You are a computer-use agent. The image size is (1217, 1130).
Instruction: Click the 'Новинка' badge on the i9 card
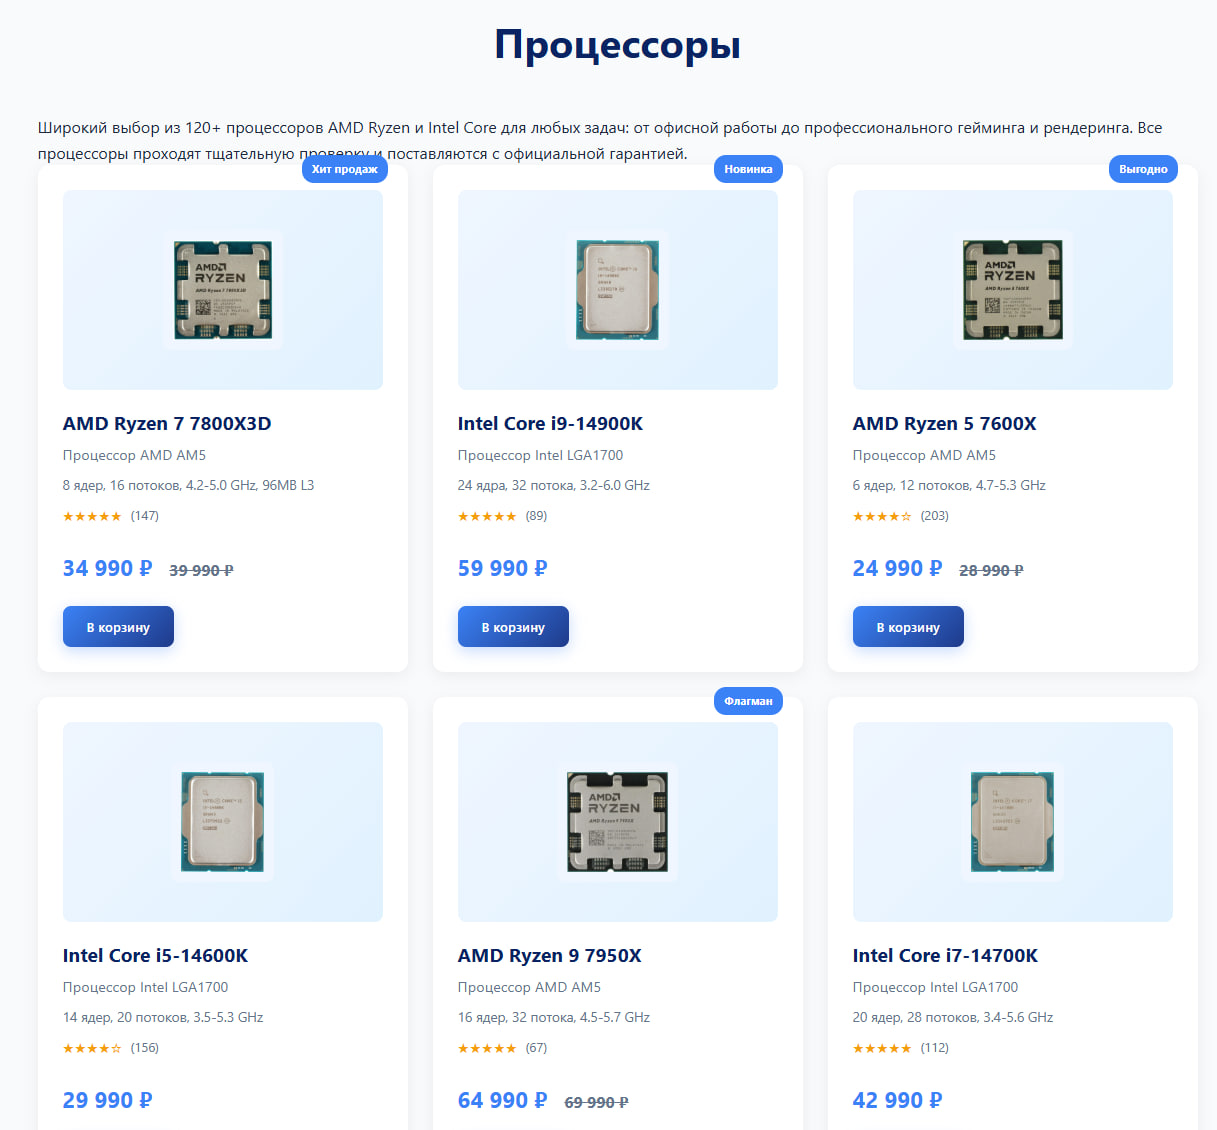click(x=748, y=169)
